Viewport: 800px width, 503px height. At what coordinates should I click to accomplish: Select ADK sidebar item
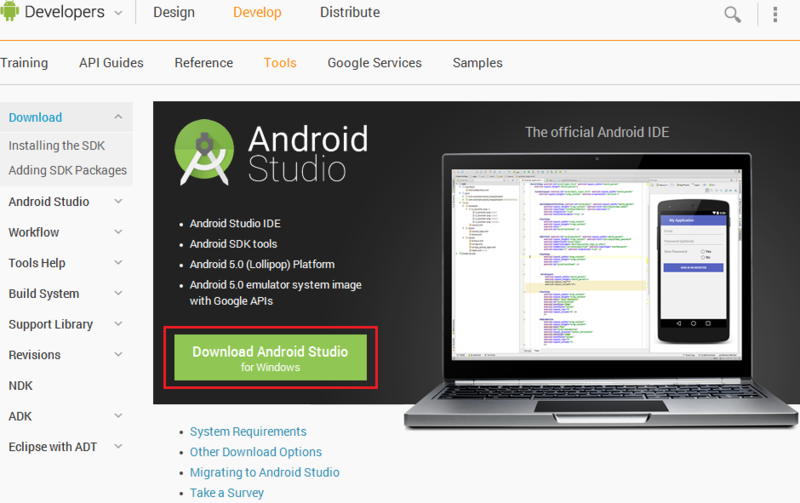(x=20, y=416)
